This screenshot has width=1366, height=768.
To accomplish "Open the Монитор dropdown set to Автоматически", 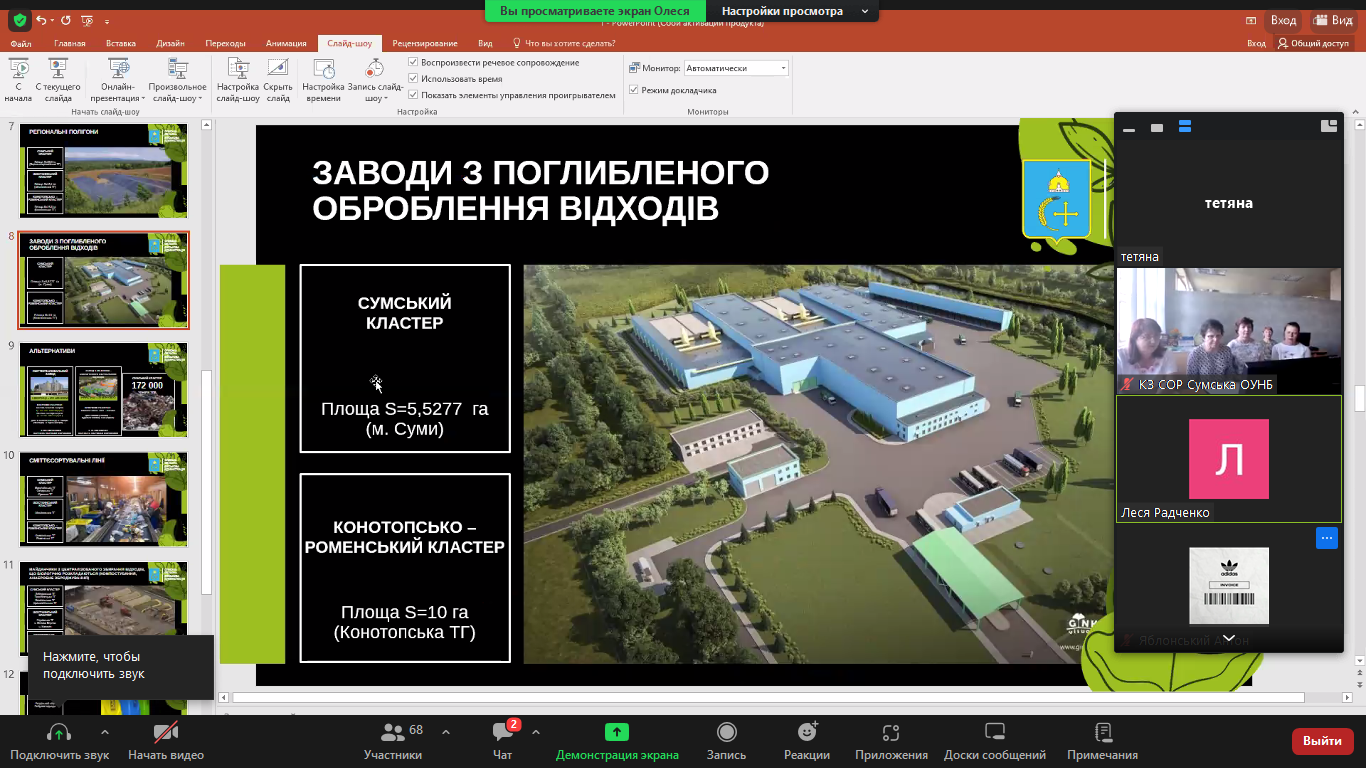I will click(x=736, y=68).
